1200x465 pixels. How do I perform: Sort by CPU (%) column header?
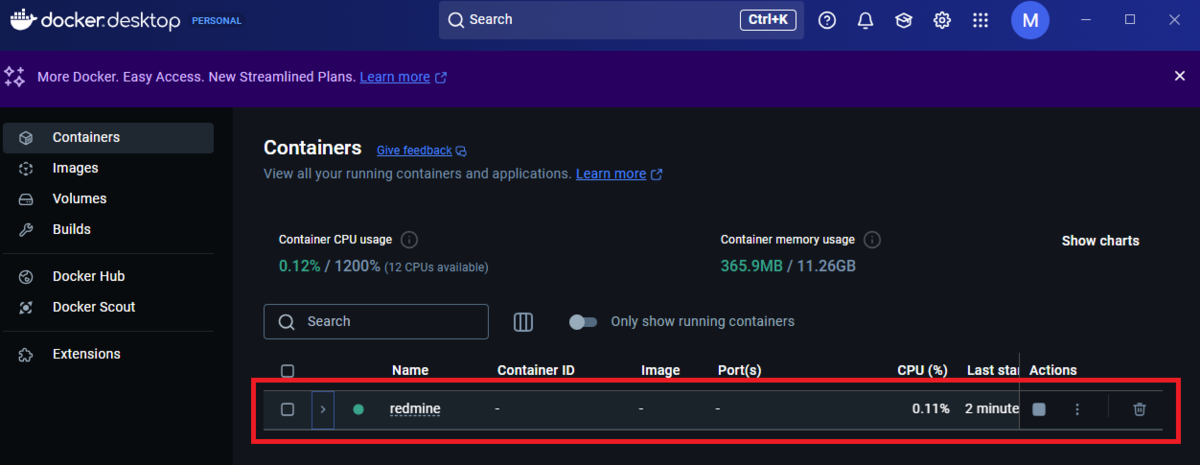pyautogui.click(x=922, y=371)
